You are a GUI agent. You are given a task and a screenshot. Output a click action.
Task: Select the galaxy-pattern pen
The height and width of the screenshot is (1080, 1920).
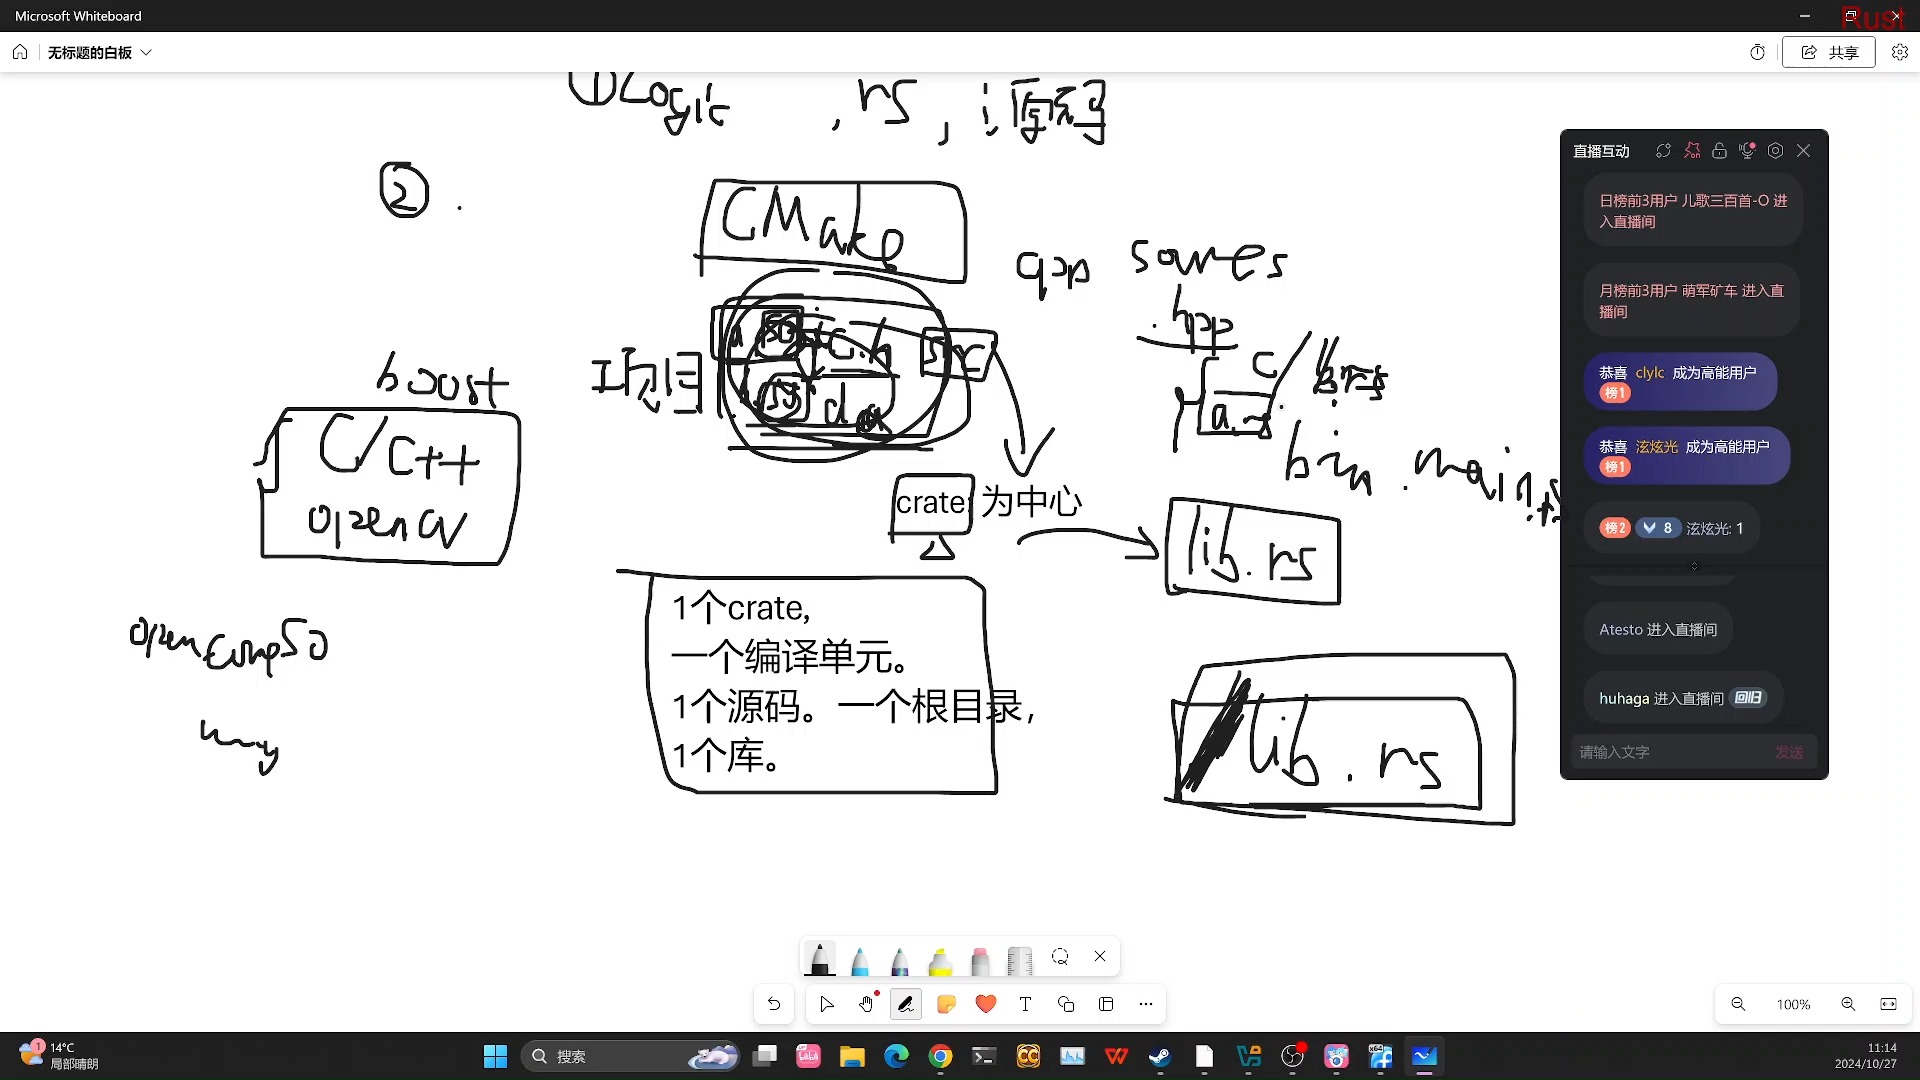pyautogui.click(x=900, y=960)
